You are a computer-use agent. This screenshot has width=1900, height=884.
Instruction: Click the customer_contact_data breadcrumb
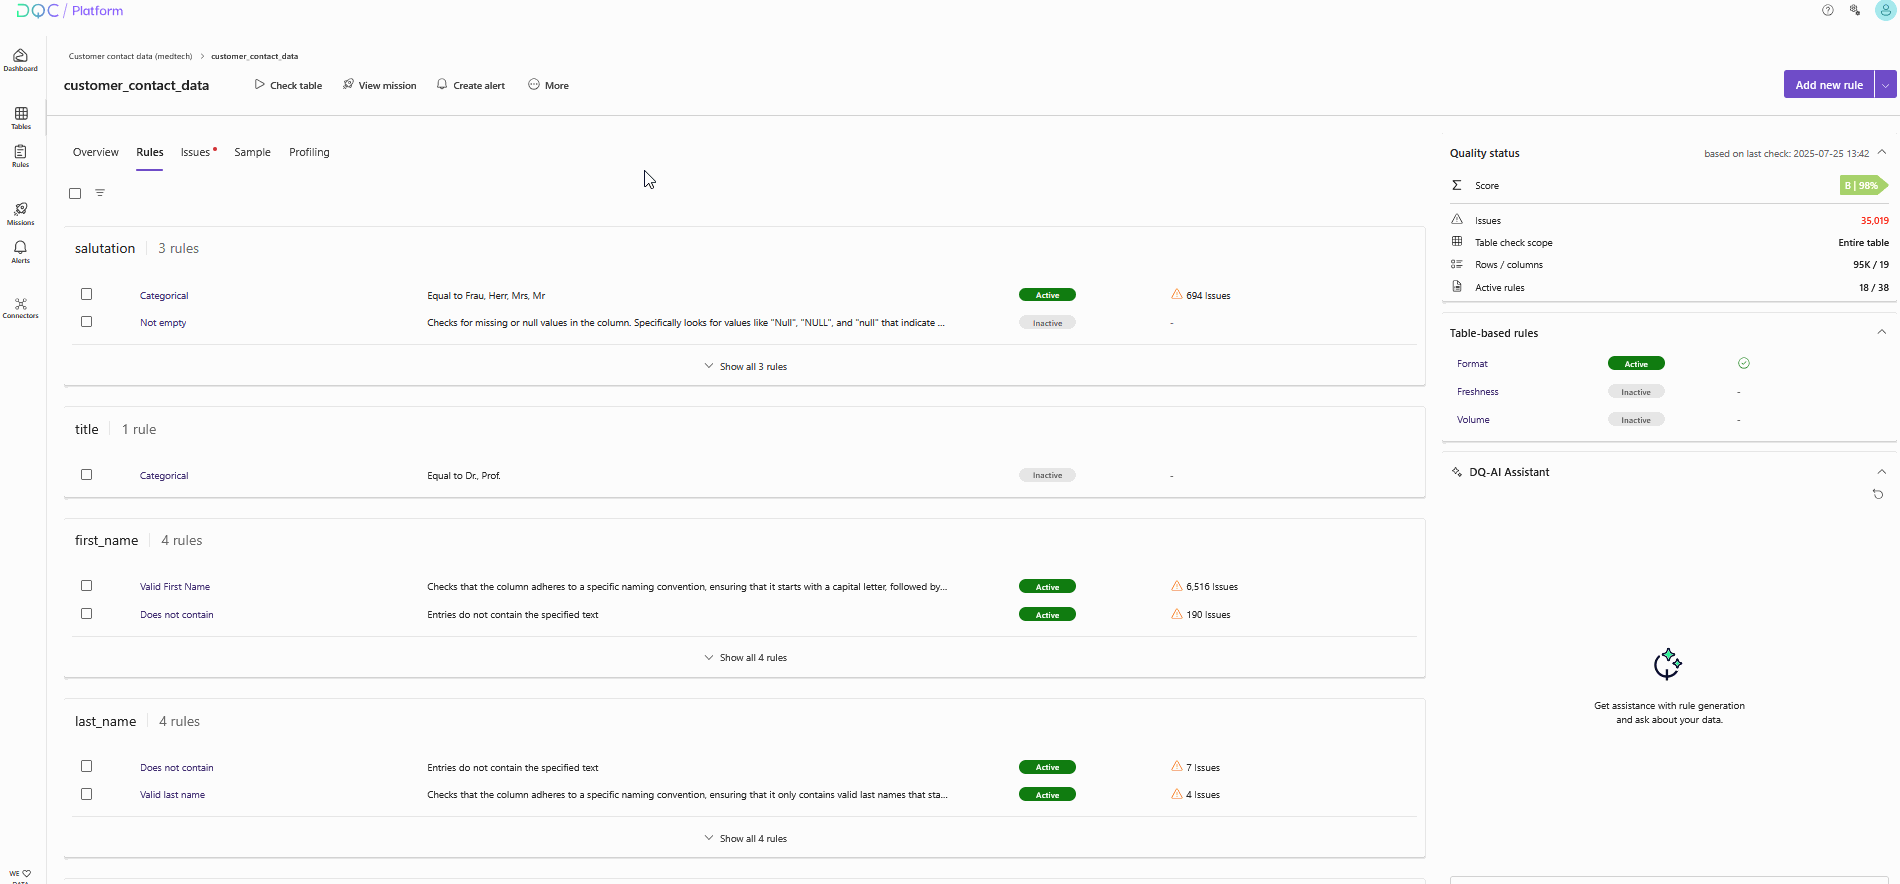coord(254,56)
